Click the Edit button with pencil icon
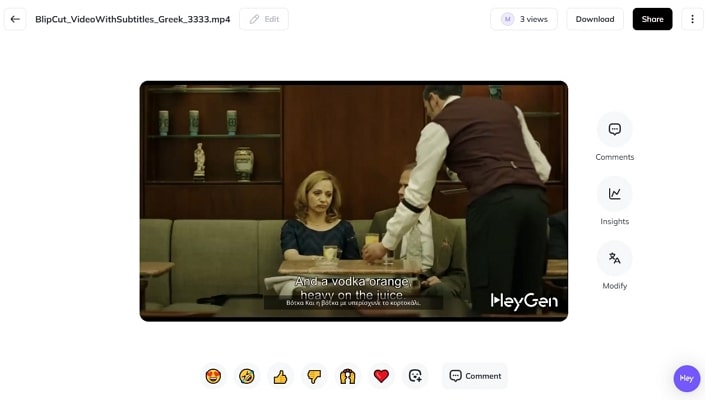705x400 pixels. [x=264, y=19]
